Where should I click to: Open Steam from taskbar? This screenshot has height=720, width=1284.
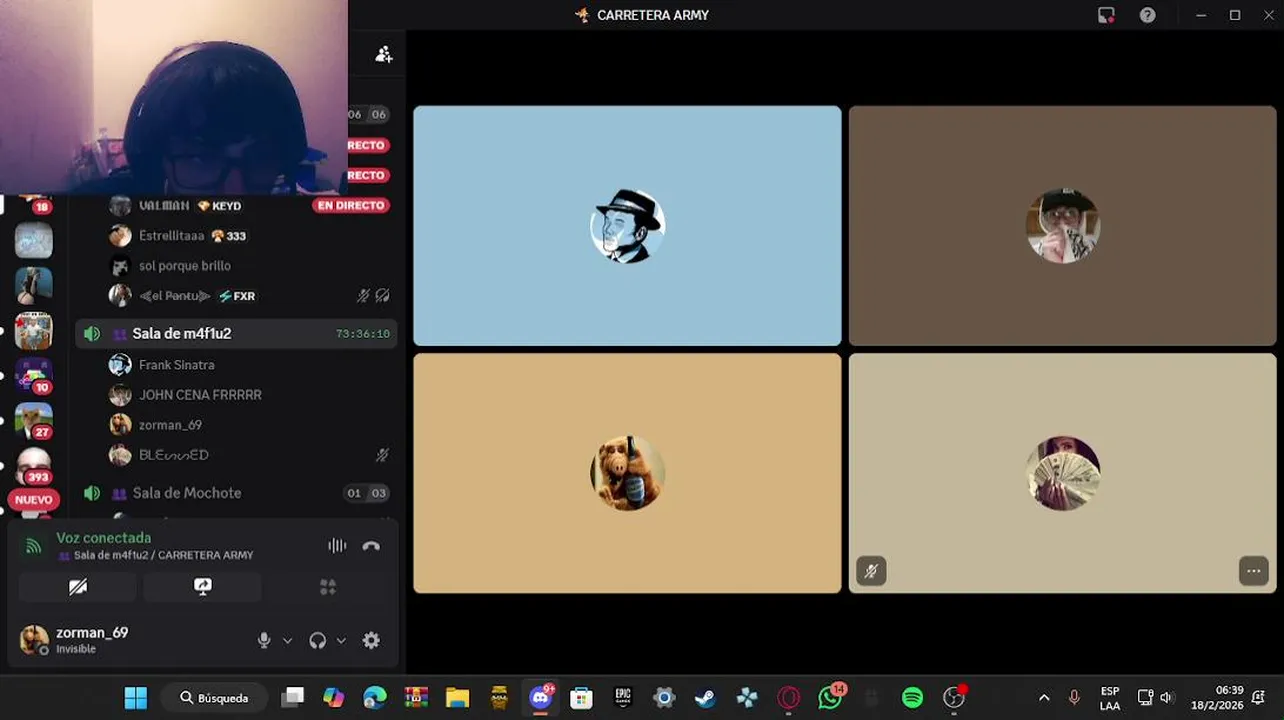[x=705, y=698]
